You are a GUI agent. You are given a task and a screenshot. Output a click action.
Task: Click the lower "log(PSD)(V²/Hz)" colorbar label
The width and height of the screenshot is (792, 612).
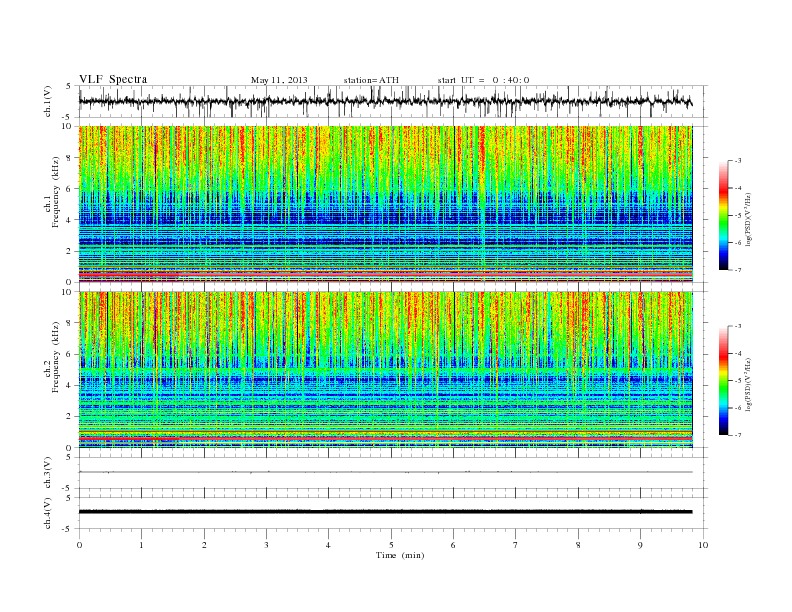point(748,384)
